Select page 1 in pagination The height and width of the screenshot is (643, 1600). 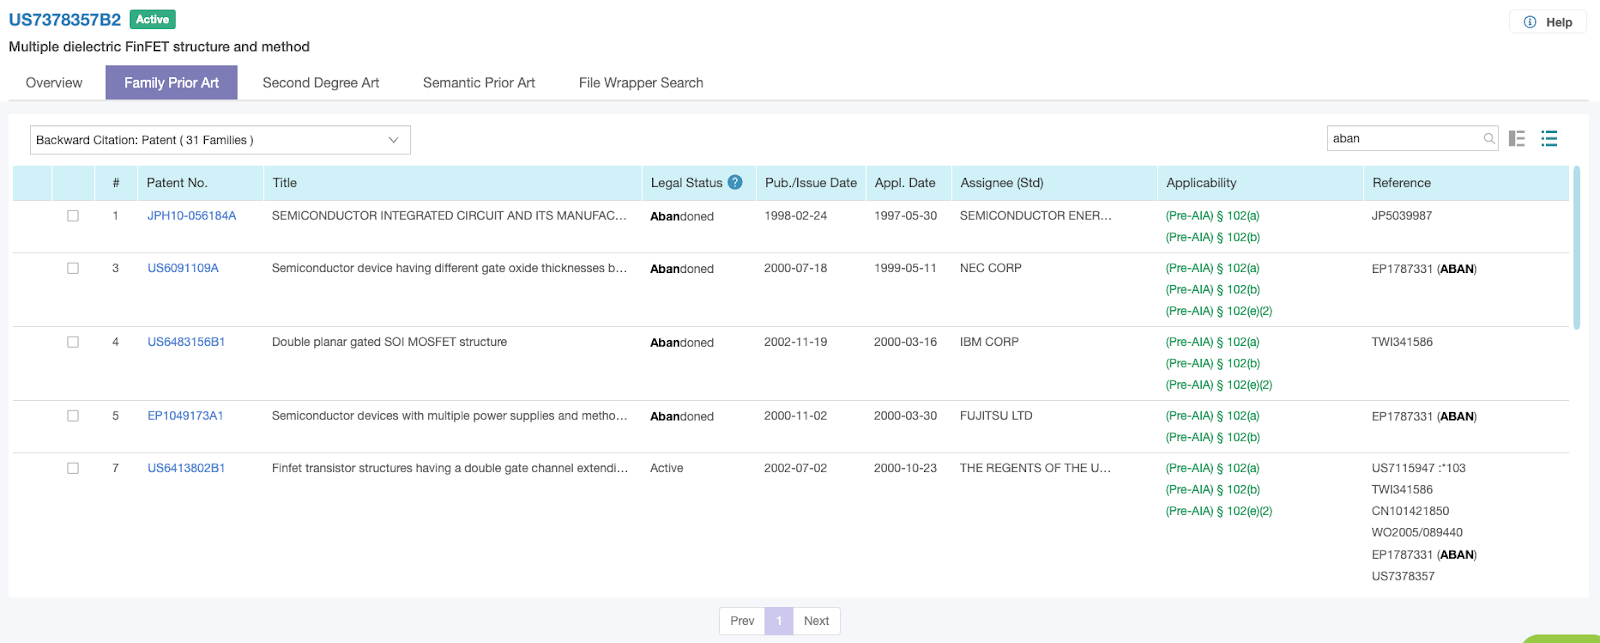[x=779, y=621]
